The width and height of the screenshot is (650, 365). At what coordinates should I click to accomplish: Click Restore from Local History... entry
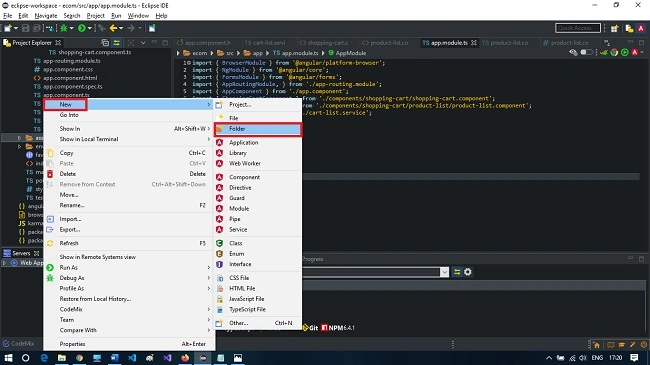pos(95,299)
